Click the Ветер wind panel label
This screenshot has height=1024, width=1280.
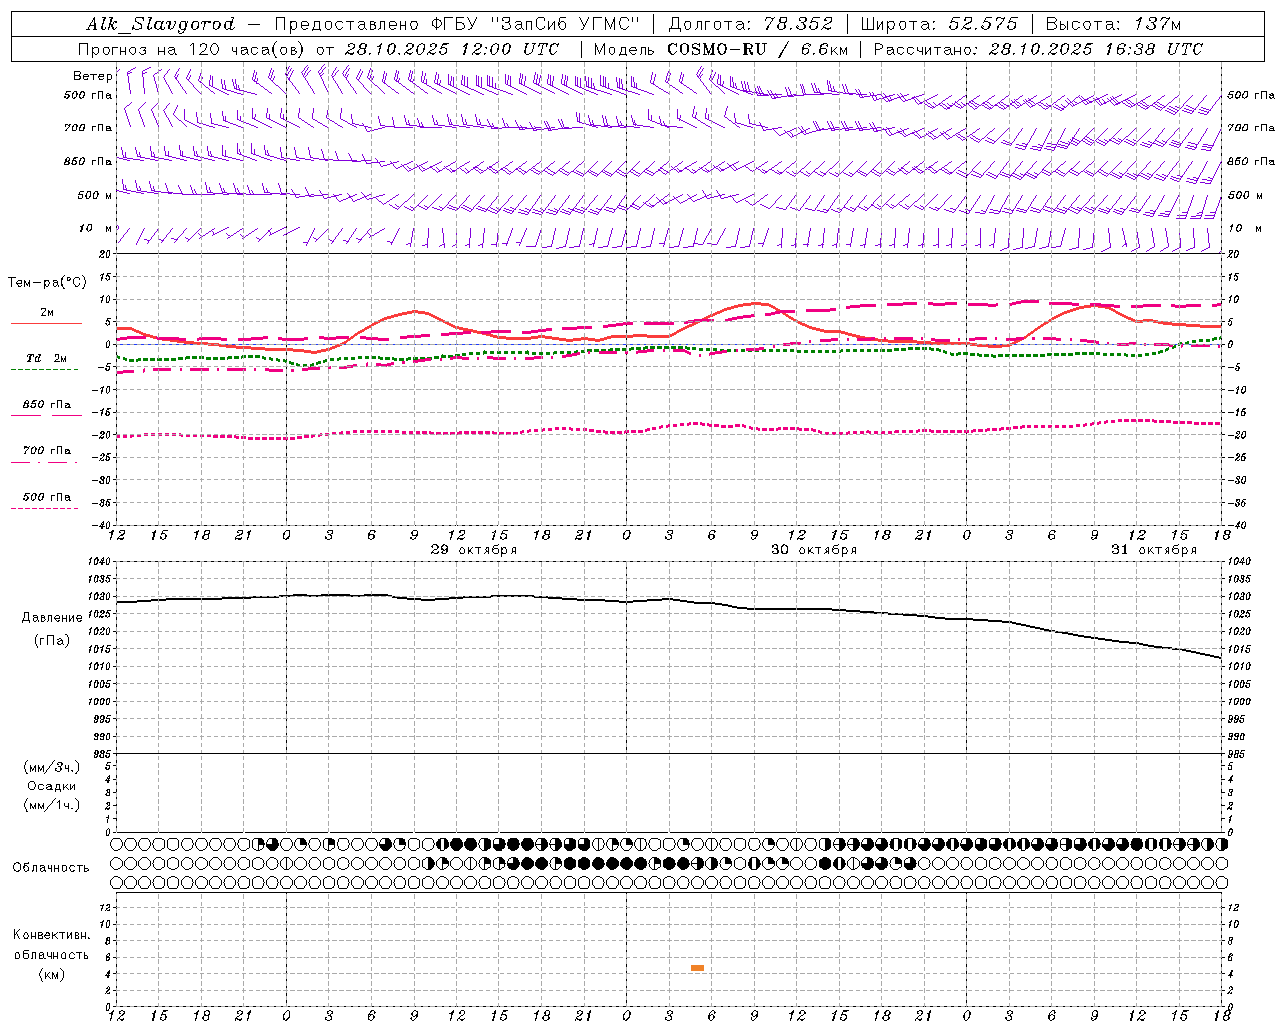pyautogui.click(x=93, y=76)
